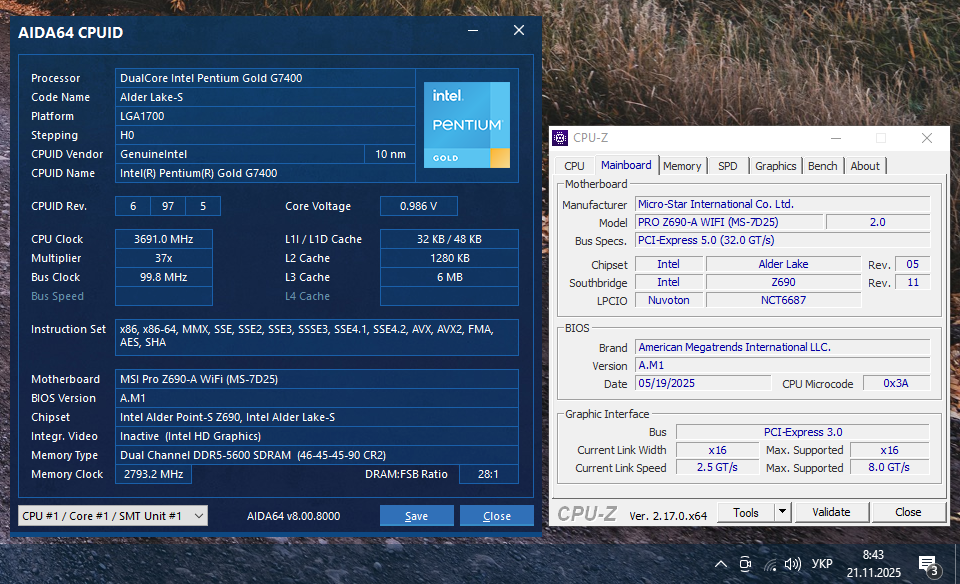Click the Validate button in CPU-Z
The width and height of the screenshot is (960, 584).
[x=831, y=512]
